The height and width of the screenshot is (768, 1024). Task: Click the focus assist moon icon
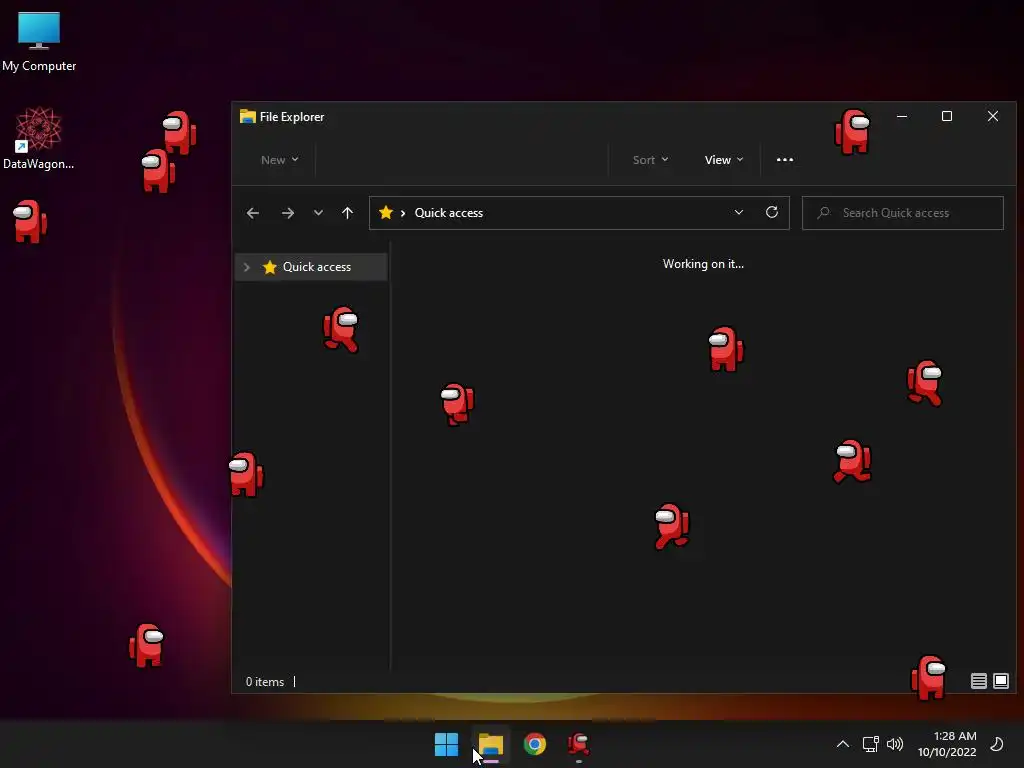click(997, 744)
